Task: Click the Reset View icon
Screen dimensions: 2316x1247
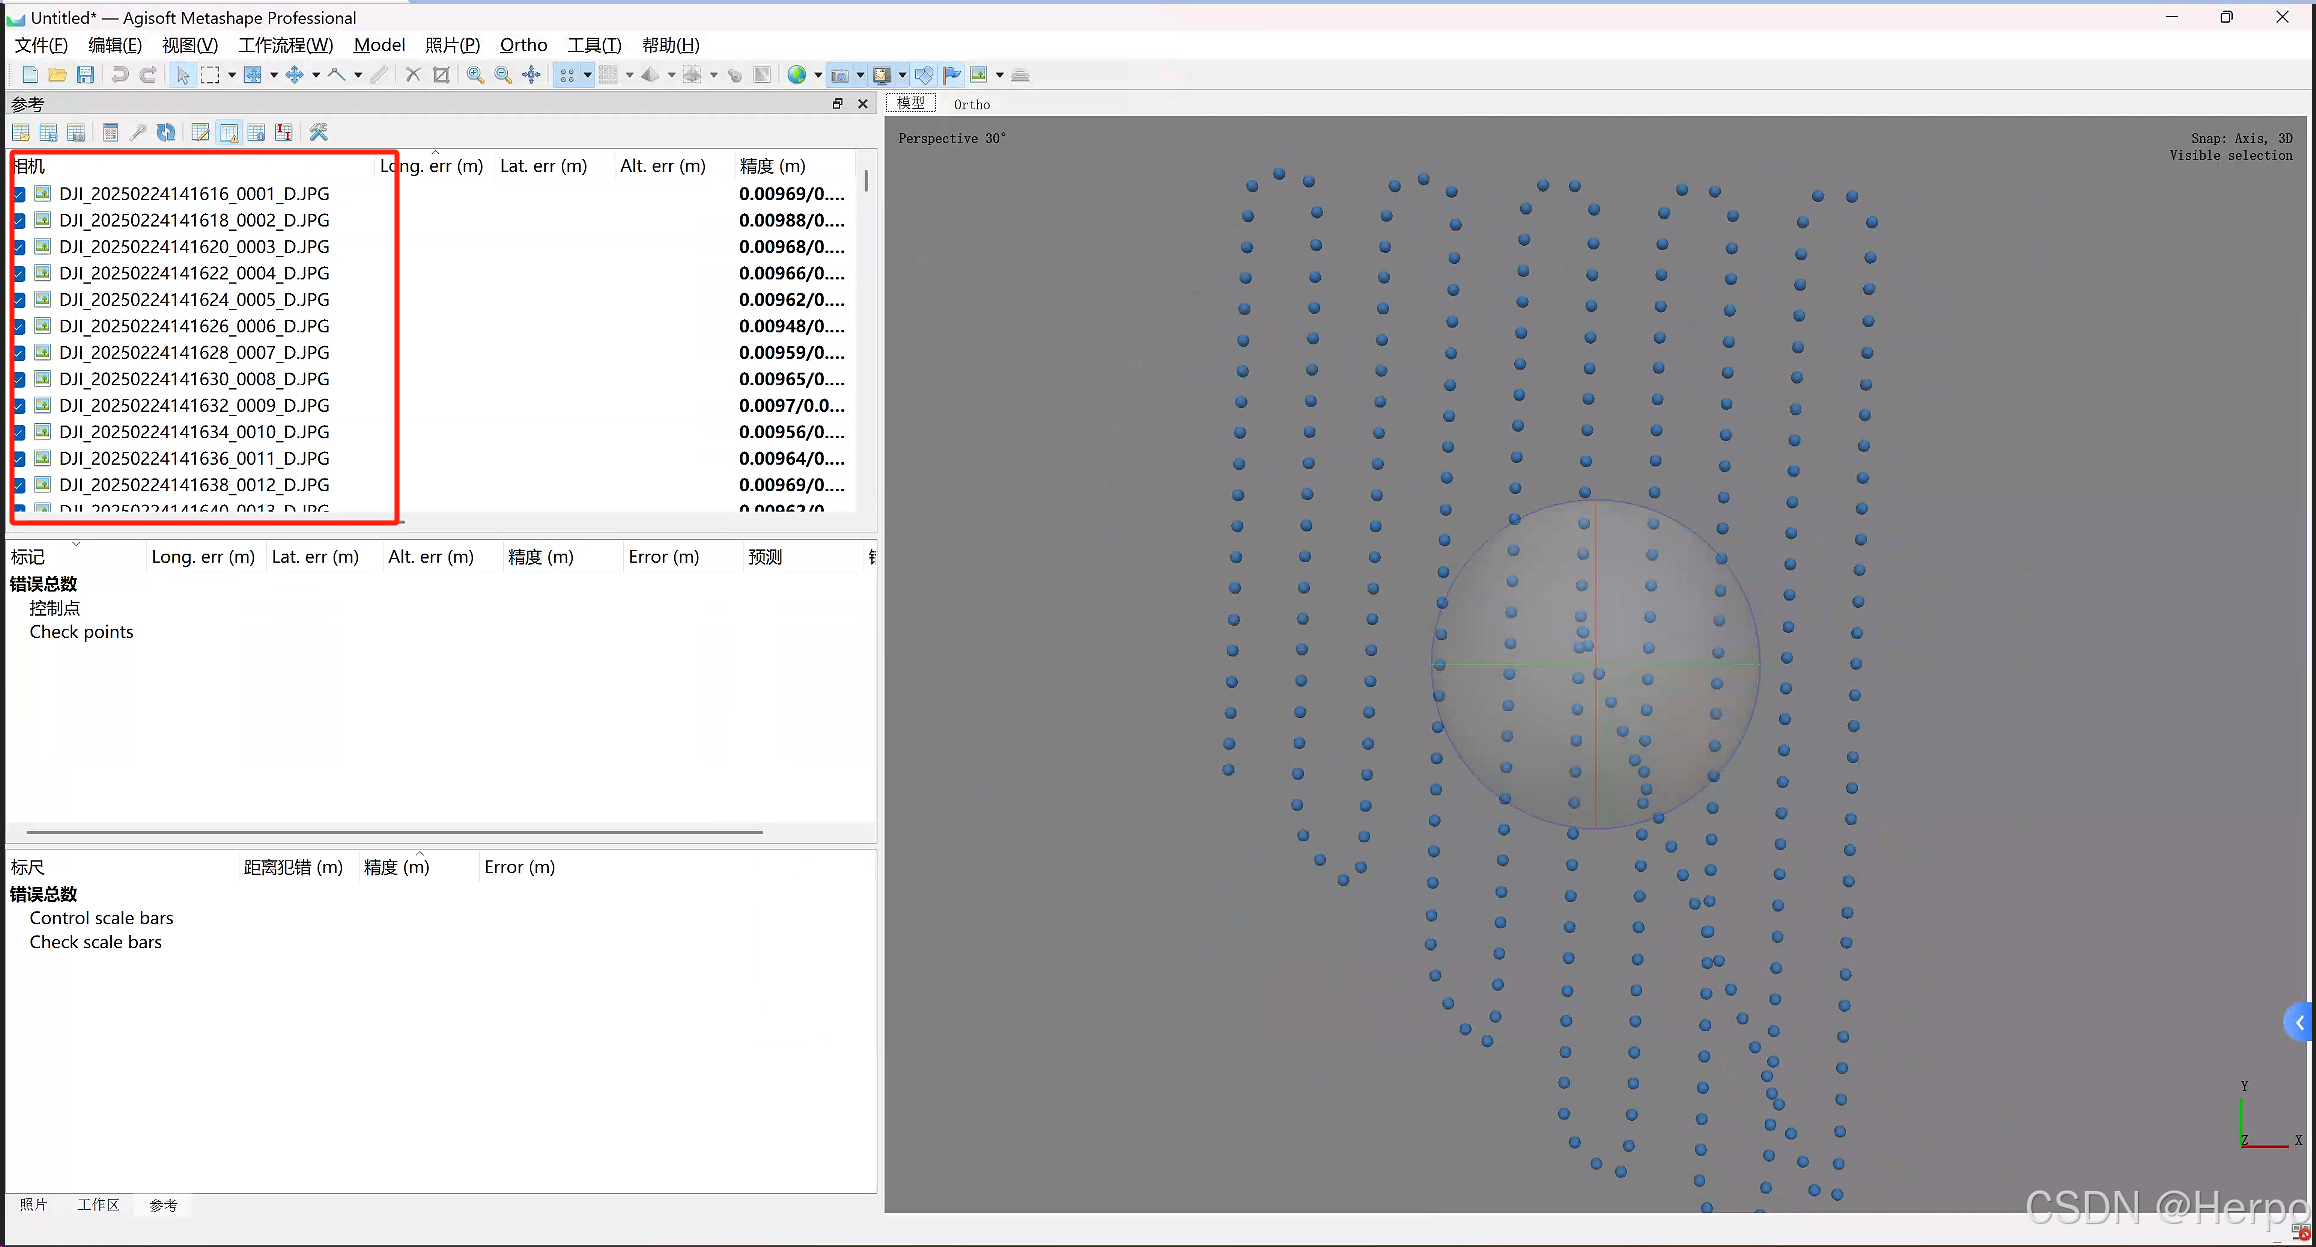Action: [x=531, y=75]
